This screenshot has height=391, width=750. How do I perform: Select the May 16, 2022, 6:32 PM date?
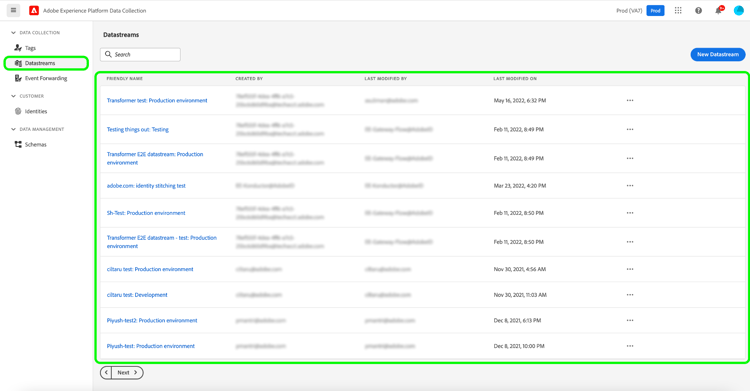[519, 101]
